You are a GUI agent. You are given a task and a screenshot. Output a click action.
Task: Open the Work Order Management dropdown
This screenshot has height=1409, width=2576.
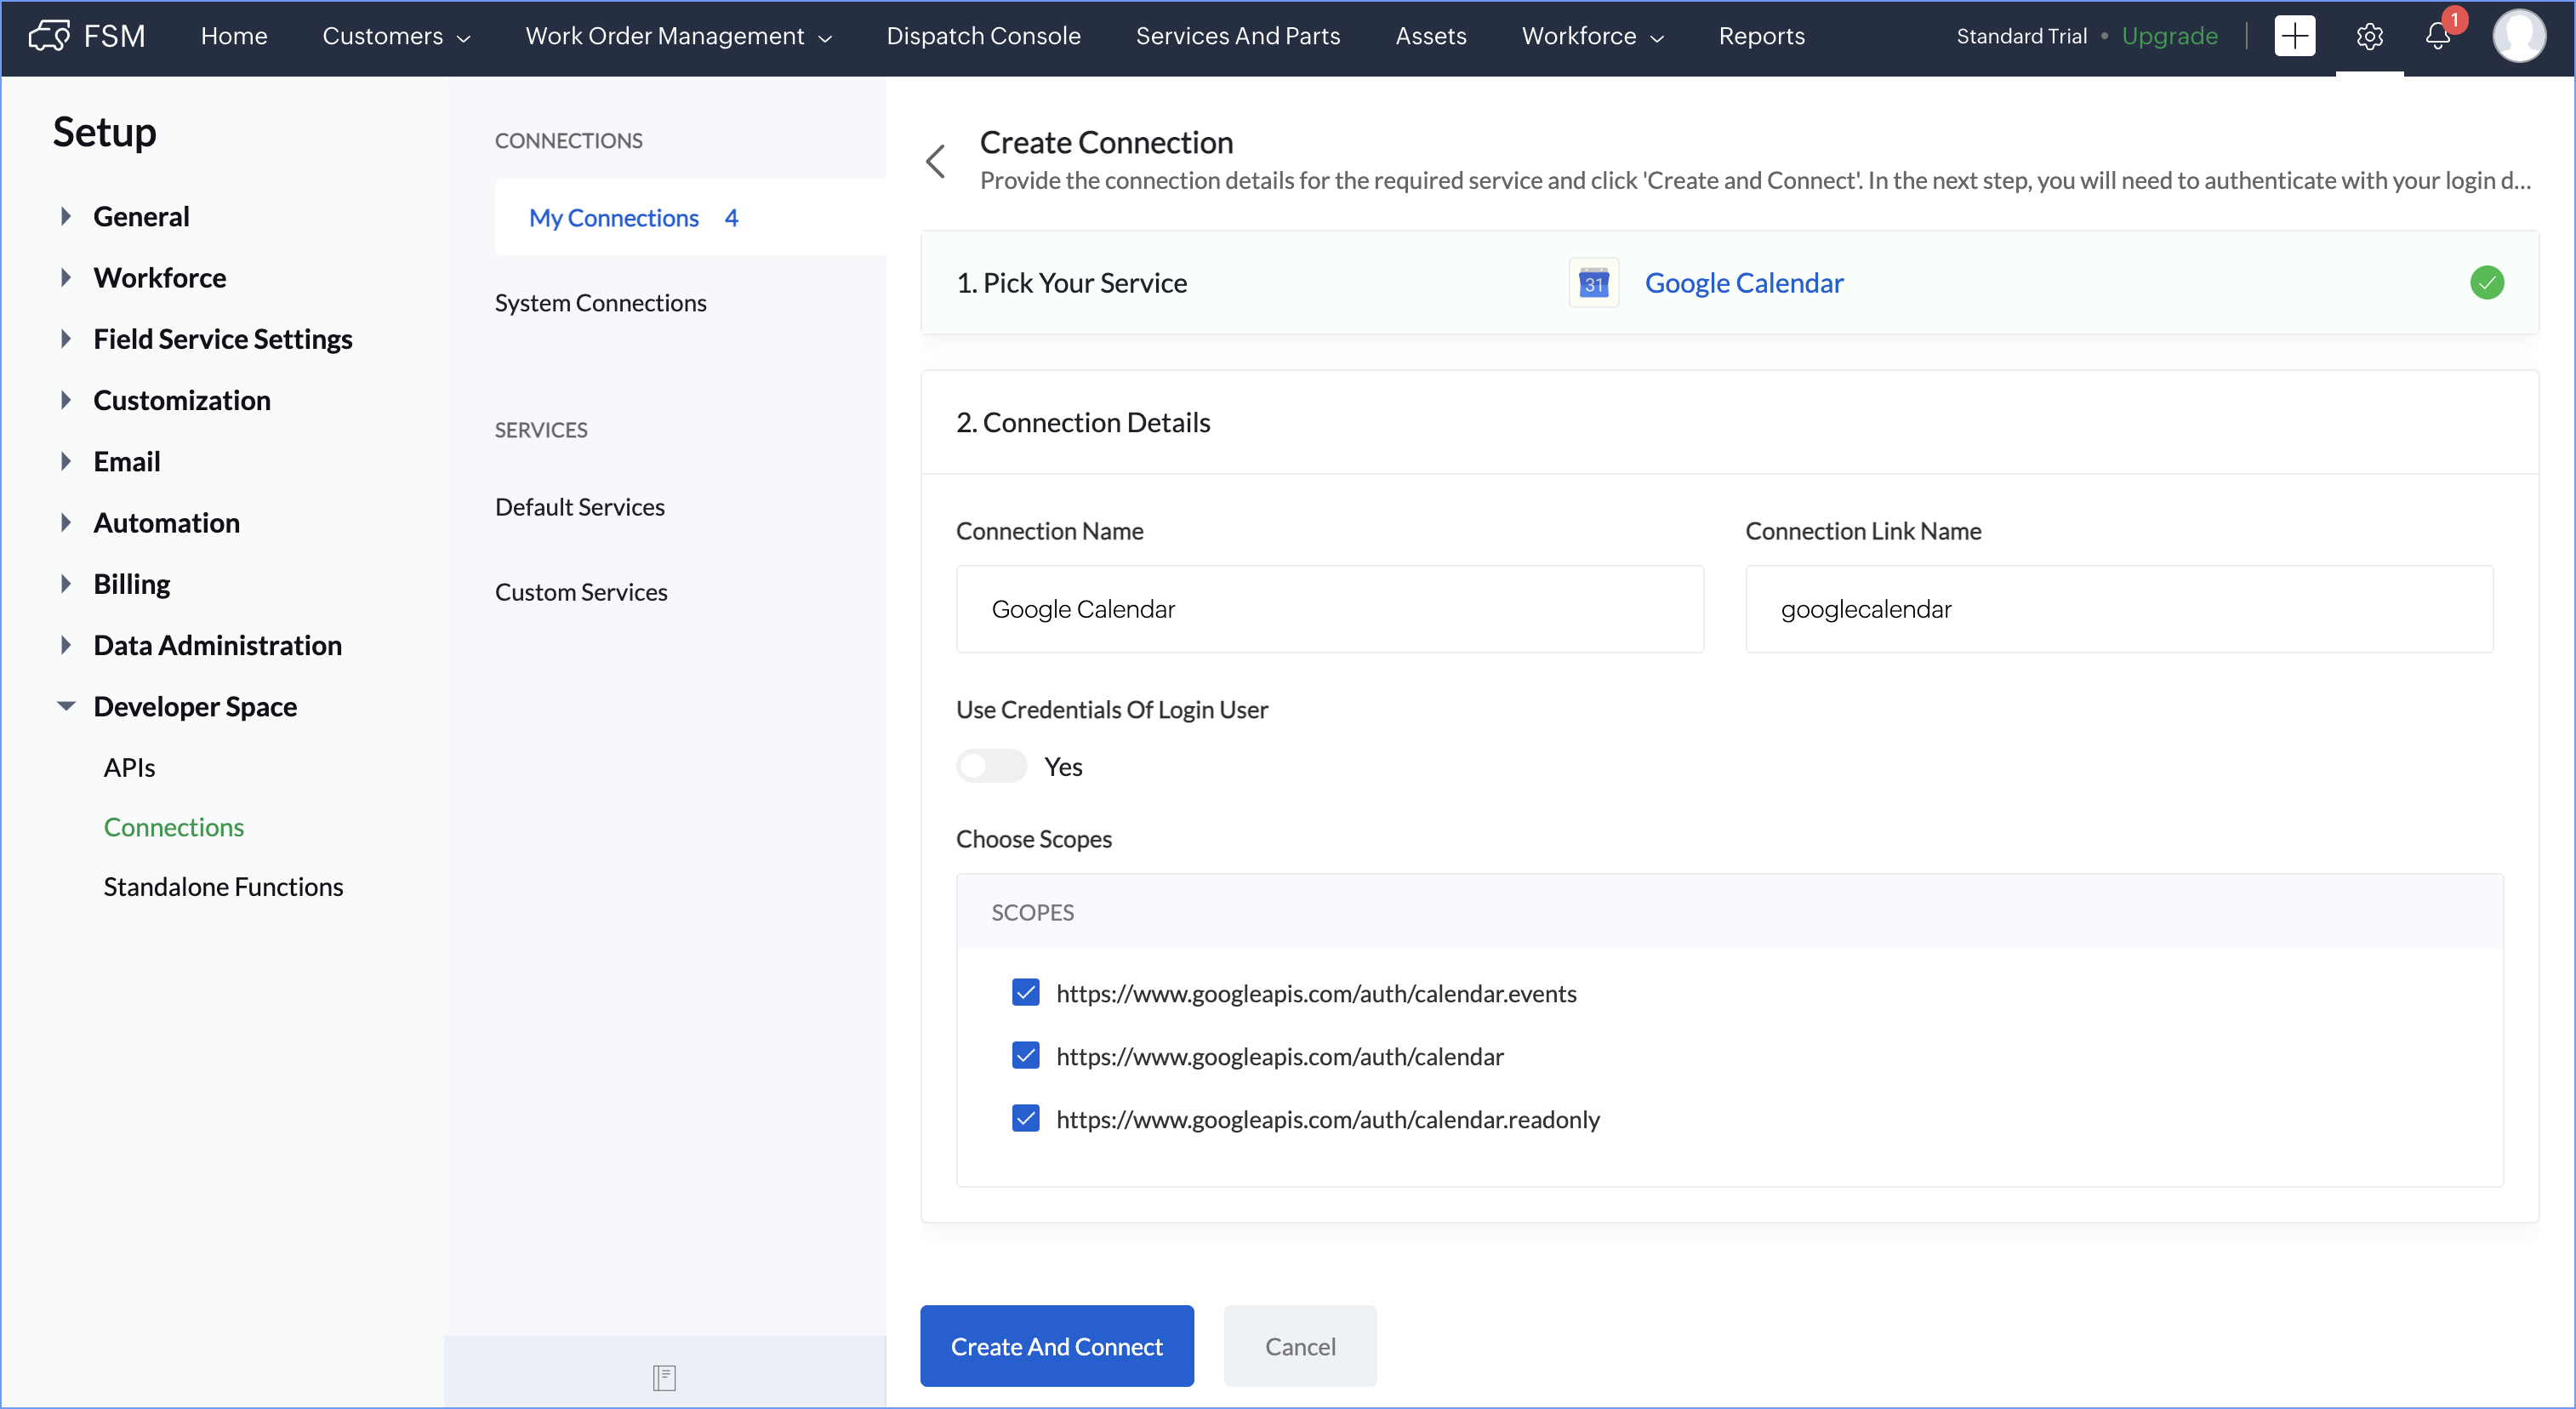[678, 36]
